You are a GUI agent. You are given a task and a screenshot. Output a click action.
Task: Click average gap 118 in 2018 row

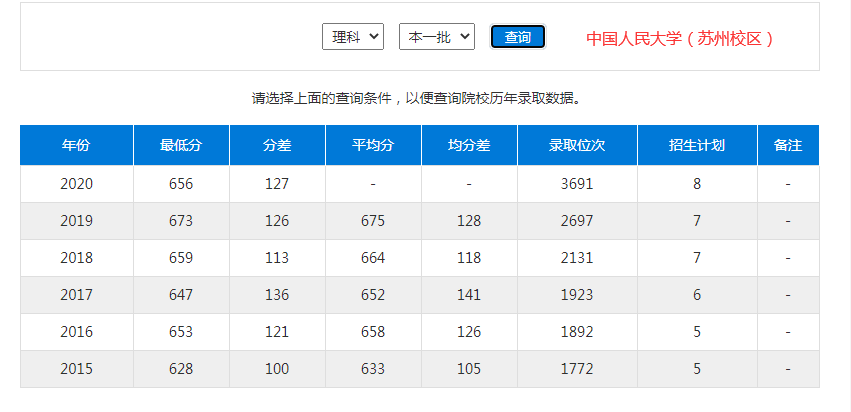(469, 258)
